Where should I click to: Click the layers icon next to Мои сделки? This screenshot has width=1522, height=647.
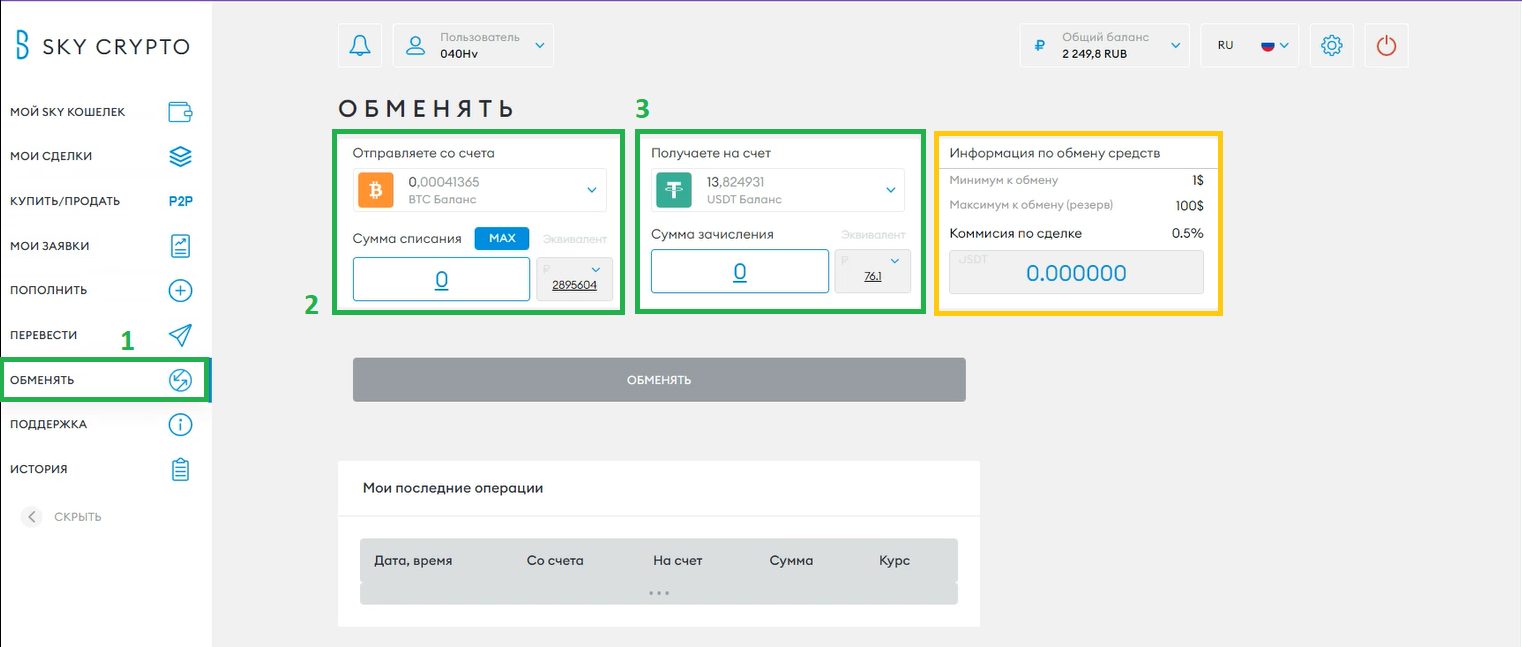tap(180, 157)
